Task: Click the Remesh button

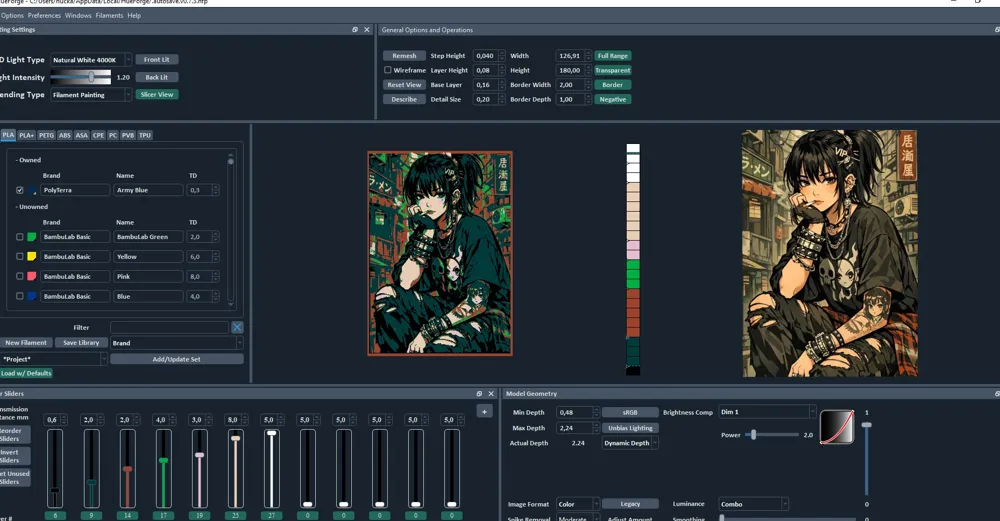Action: click(x=404, y=55)
